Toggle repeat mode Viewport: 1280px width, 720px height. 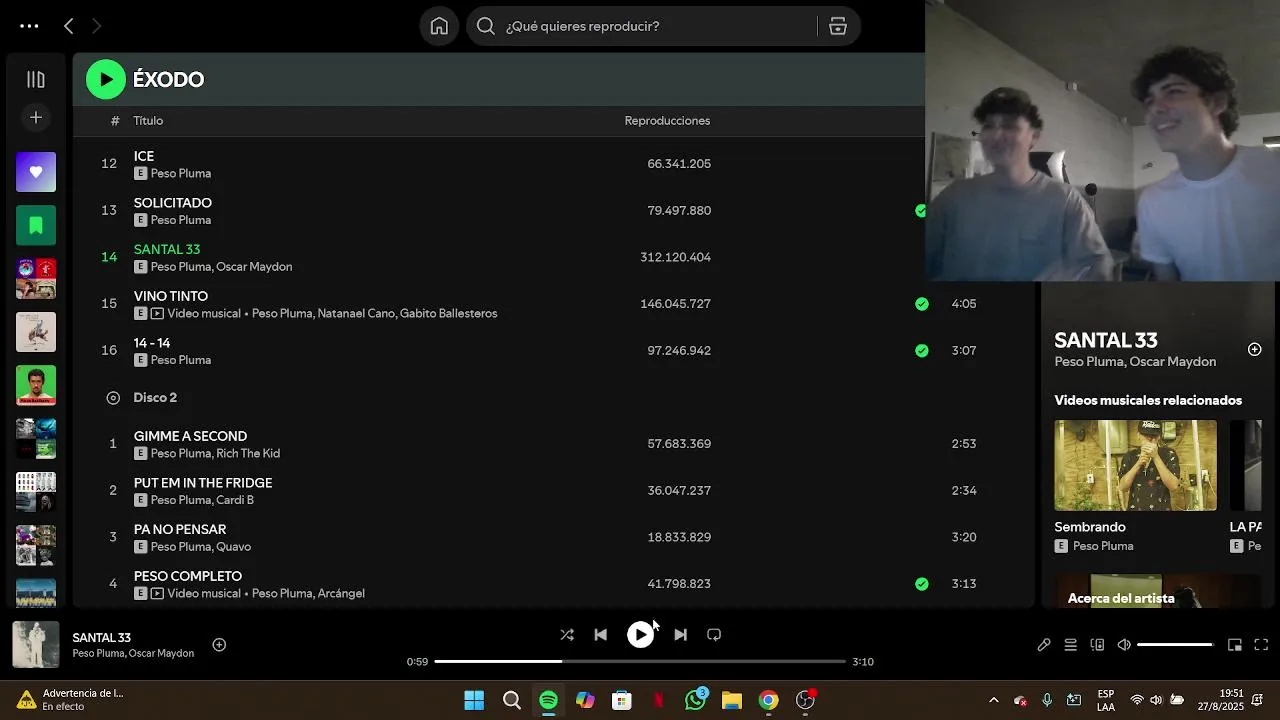tap(714, 634)
